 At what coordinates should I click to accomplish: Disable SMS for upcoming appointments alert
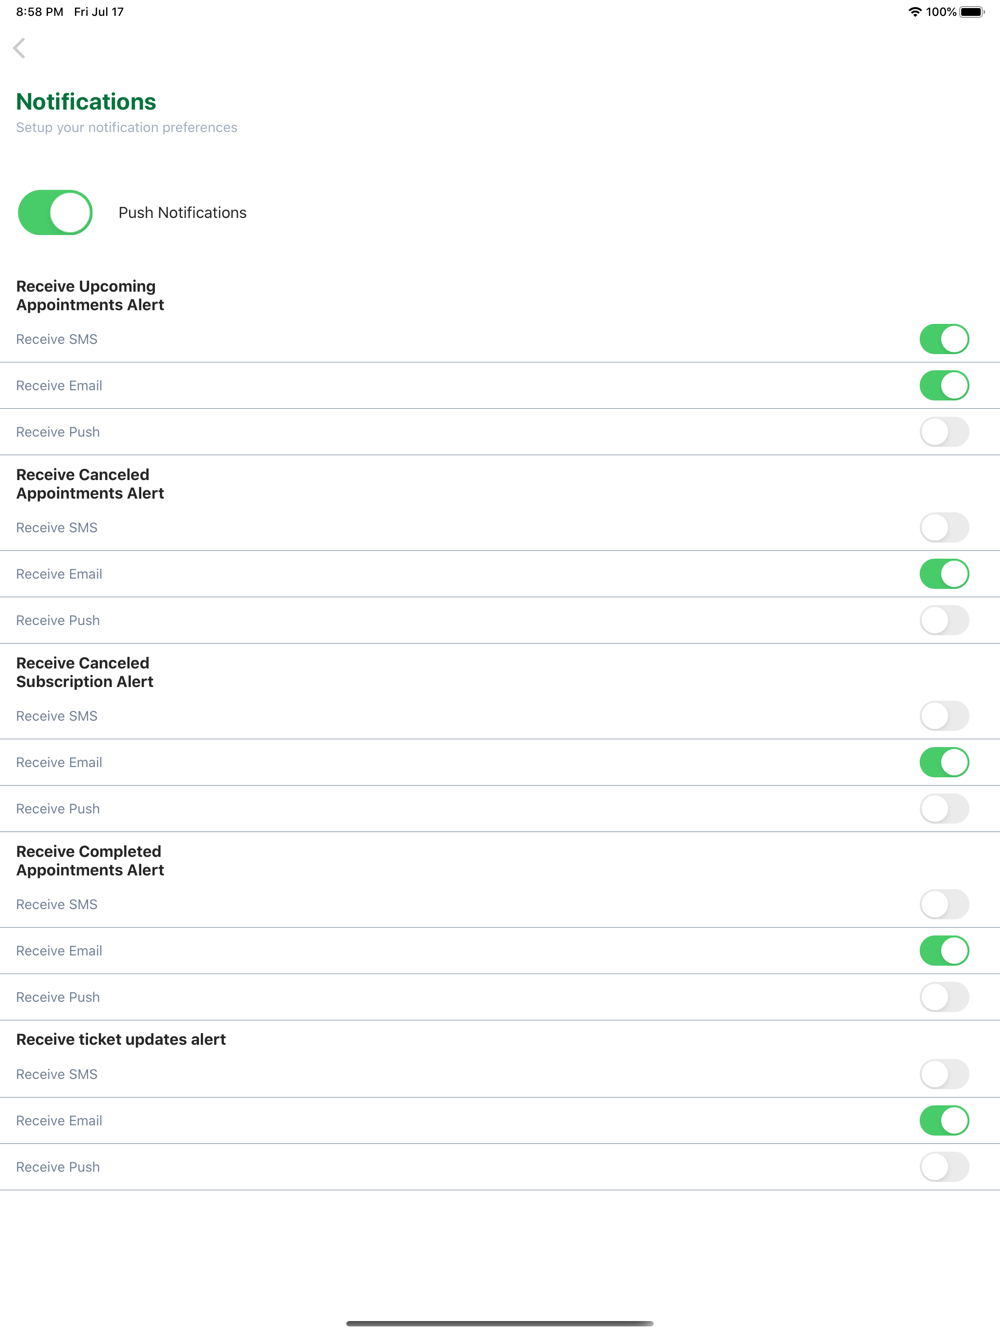coord(944,339)
